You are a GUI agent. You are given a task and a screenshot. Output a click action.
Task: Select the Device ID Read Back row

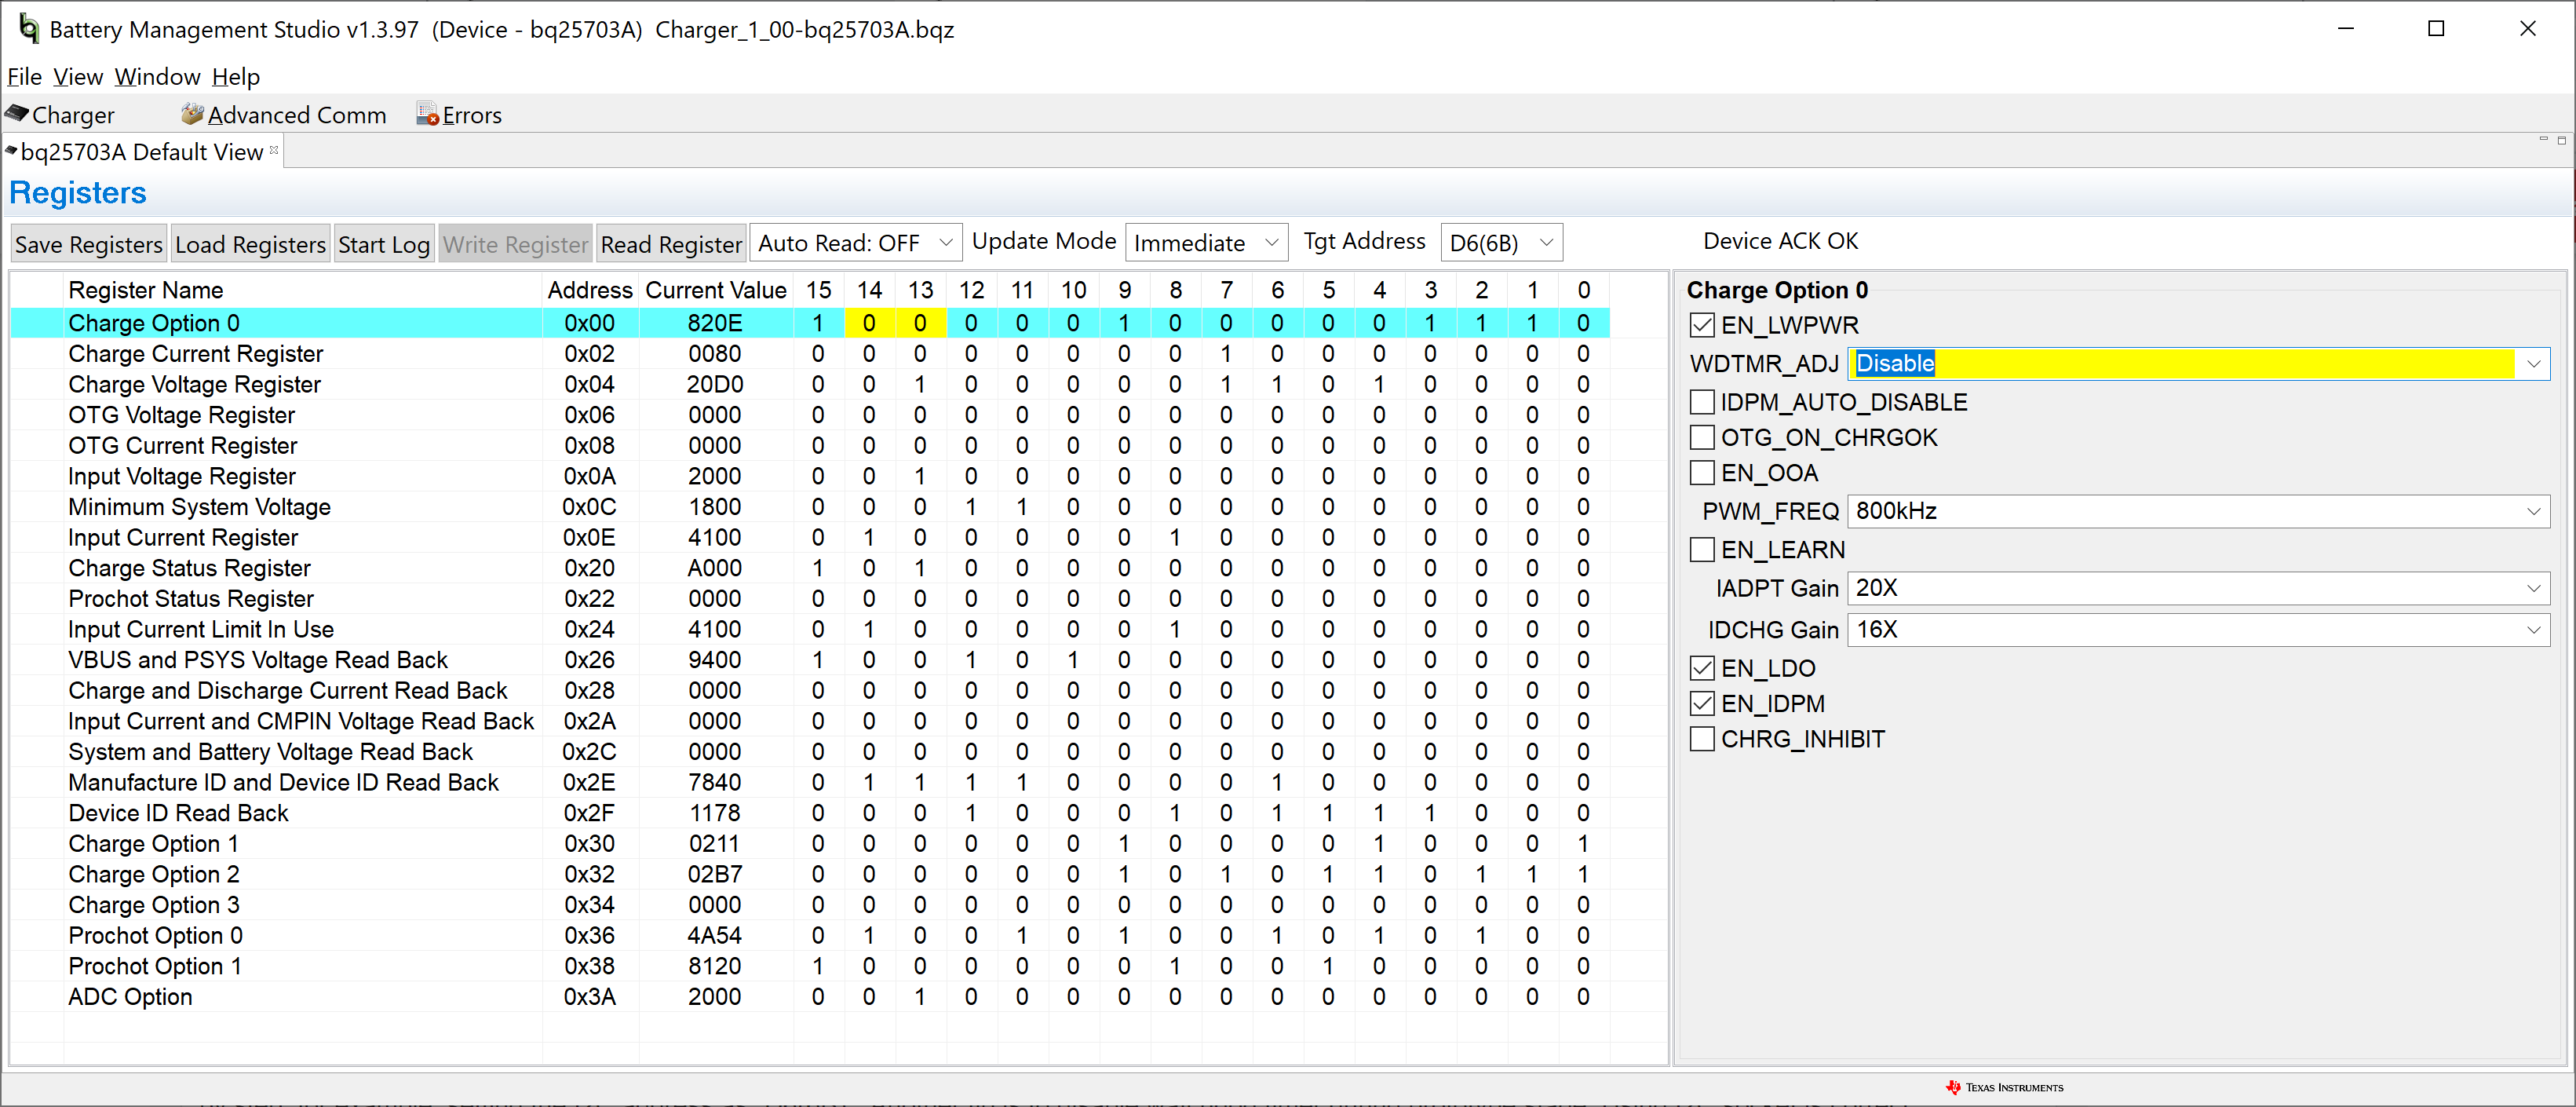pos(810,813)
